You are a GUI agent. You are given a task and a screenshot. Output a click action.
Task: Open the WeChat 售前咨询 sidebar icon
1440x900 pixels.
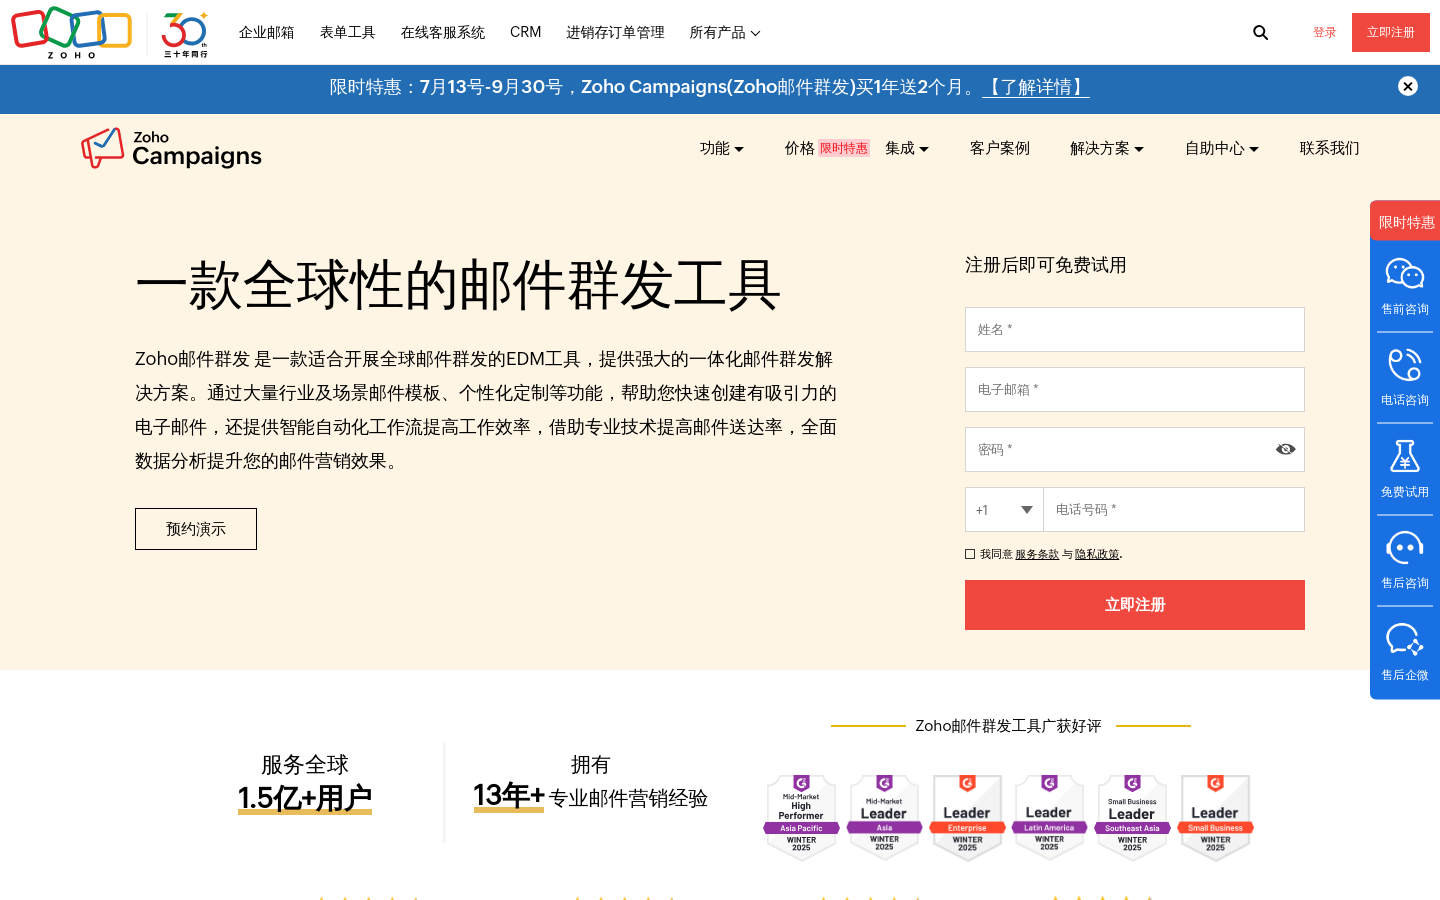(1405, 286)
